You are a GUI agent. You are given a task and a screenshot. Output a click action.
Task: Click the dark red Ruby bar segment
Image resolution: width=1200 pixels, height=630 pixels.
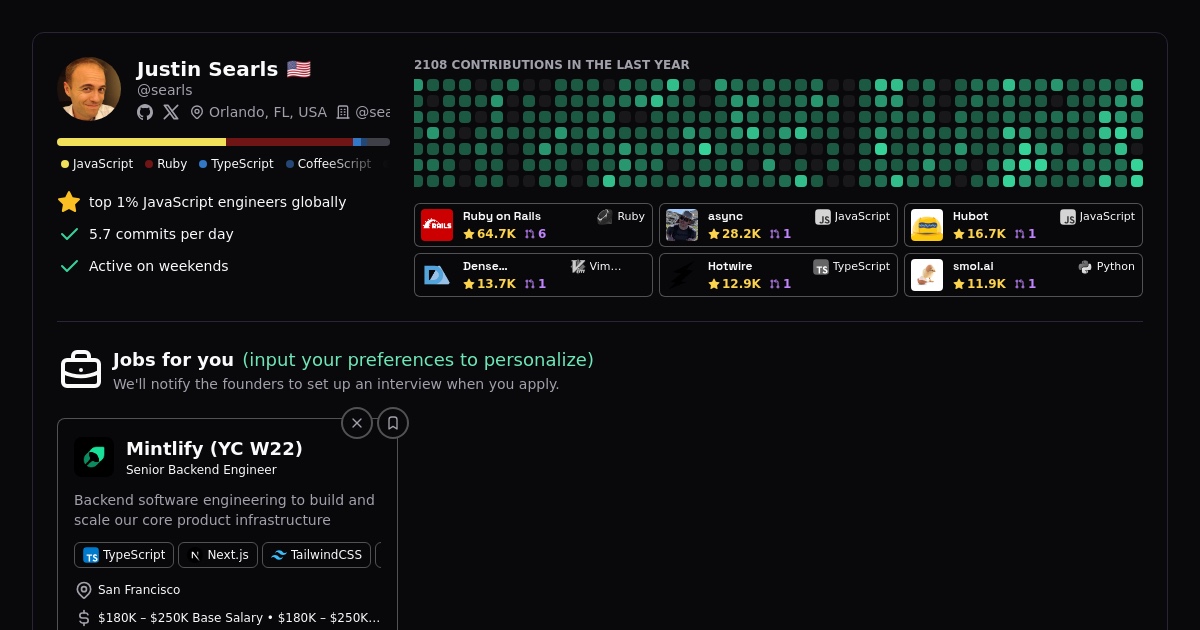pyautogui.click(x=289, y=142)
